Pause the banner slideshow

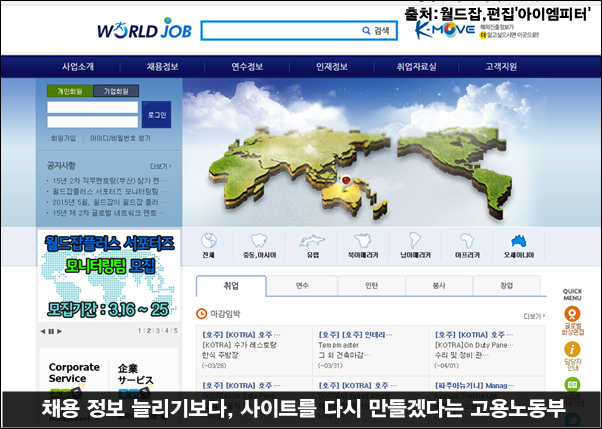51,331
